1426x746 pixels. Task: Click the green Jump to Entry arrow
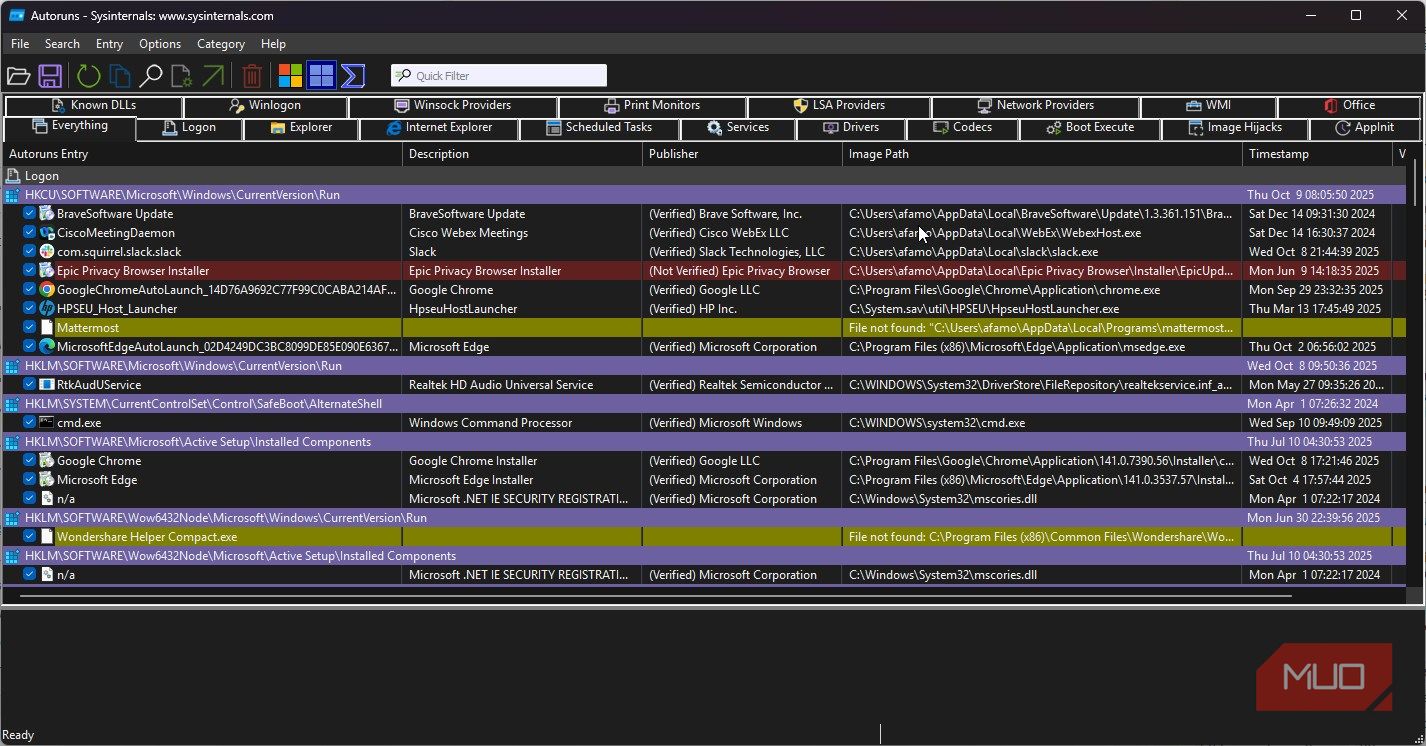tap(213, 76)
